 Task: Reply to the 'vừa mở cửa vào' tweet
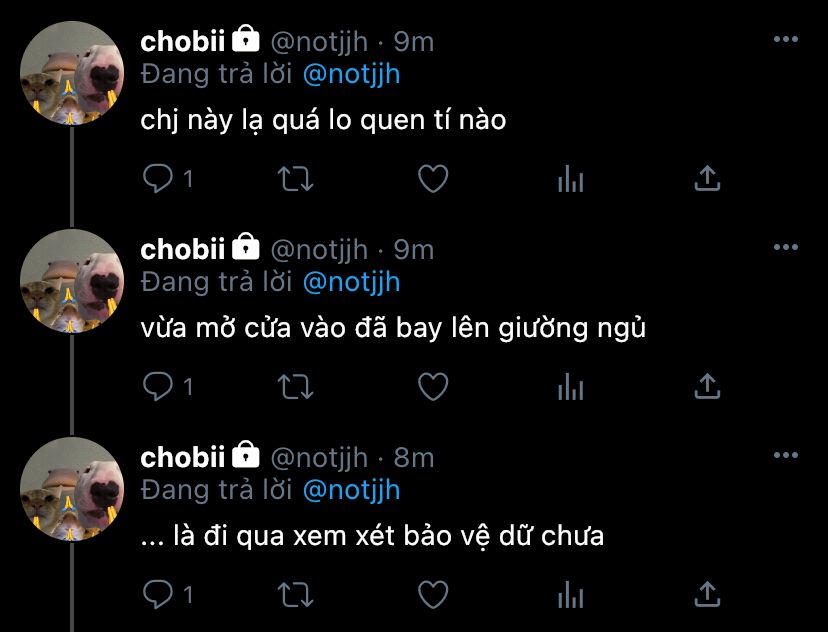click(x=158, y=386)
